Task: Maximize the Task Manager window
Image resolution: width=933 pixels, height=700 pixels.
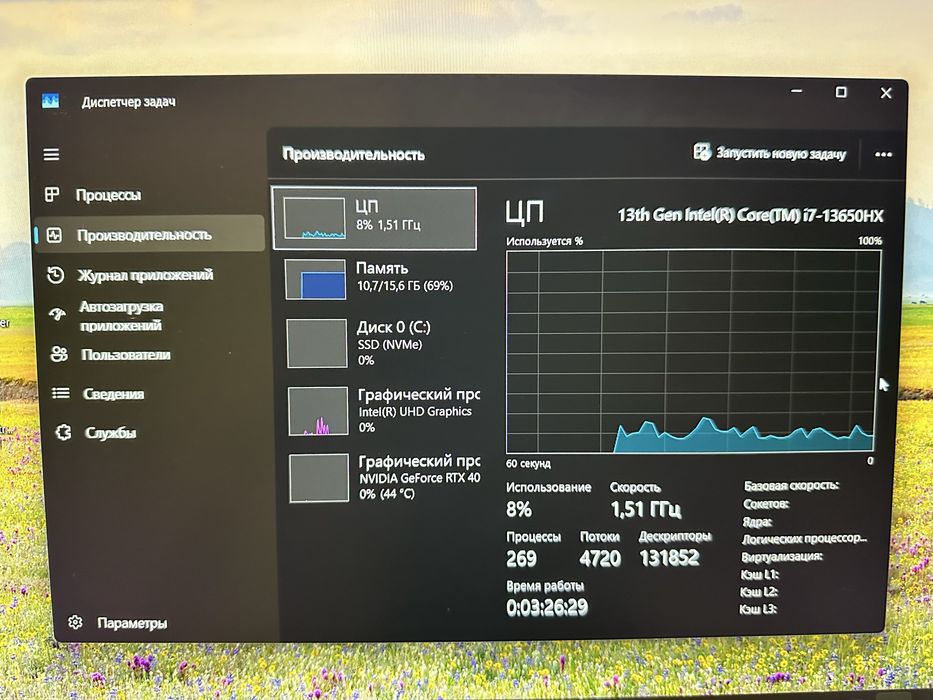Action: pyautogui.click(x=841, y=92)
